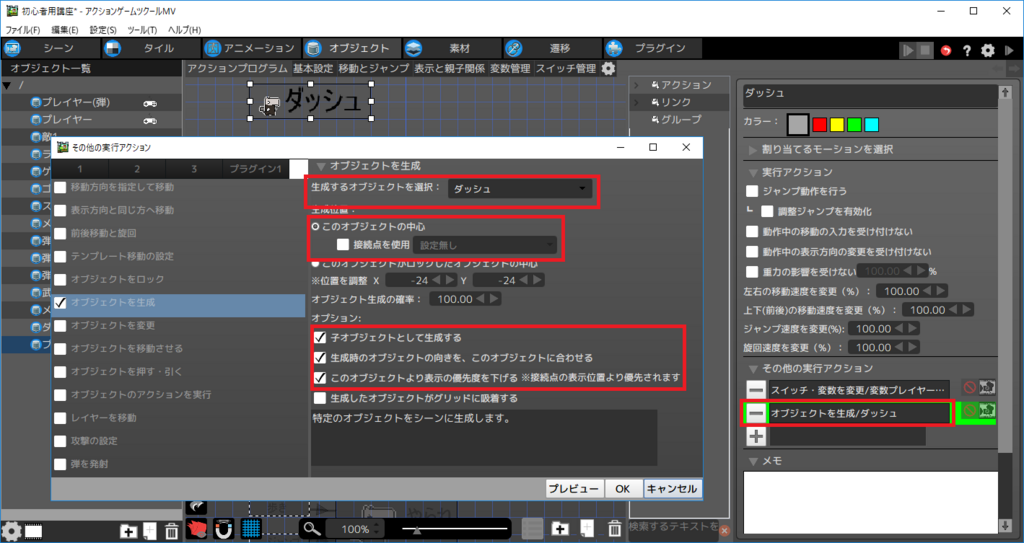Image resolution: width=1024 pixels, height=543 pixels.
Task: Switch to dialog page tab 2
Action: (x=137, y=169)
